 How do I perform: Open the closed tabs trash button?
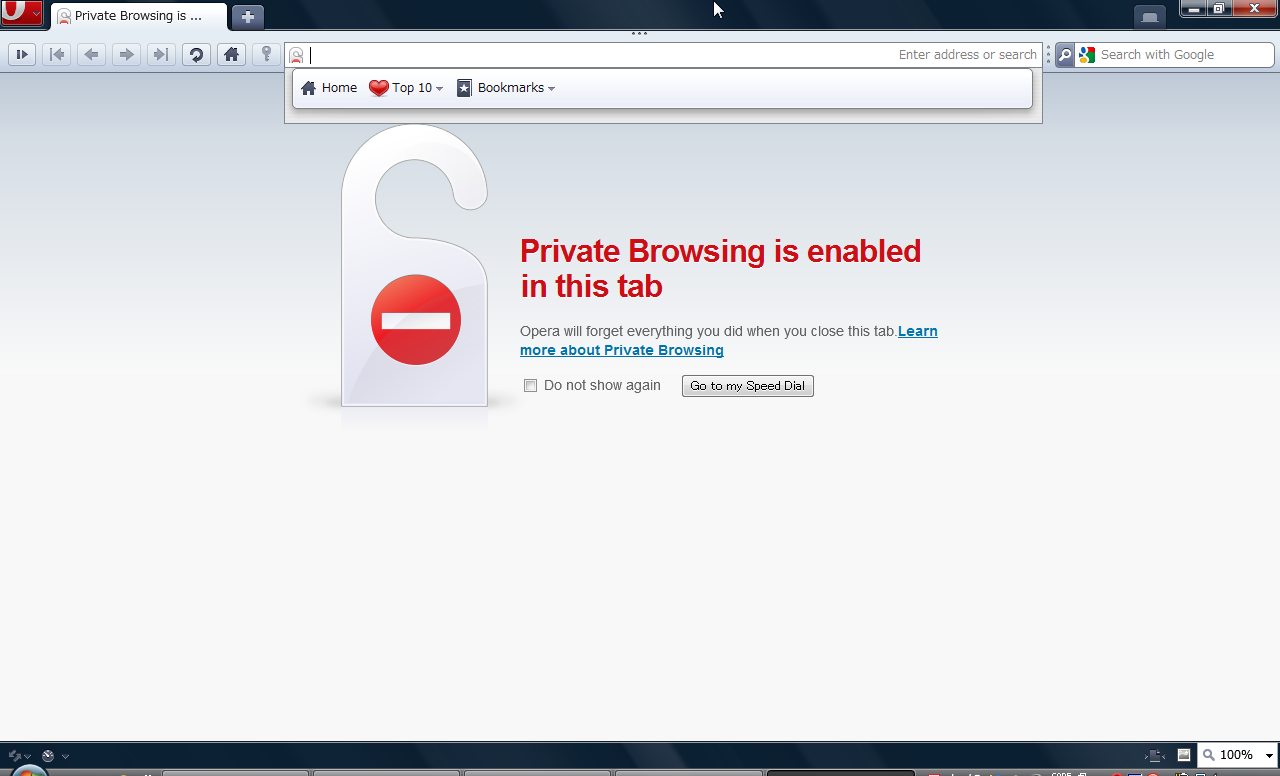pos(1150,17)
